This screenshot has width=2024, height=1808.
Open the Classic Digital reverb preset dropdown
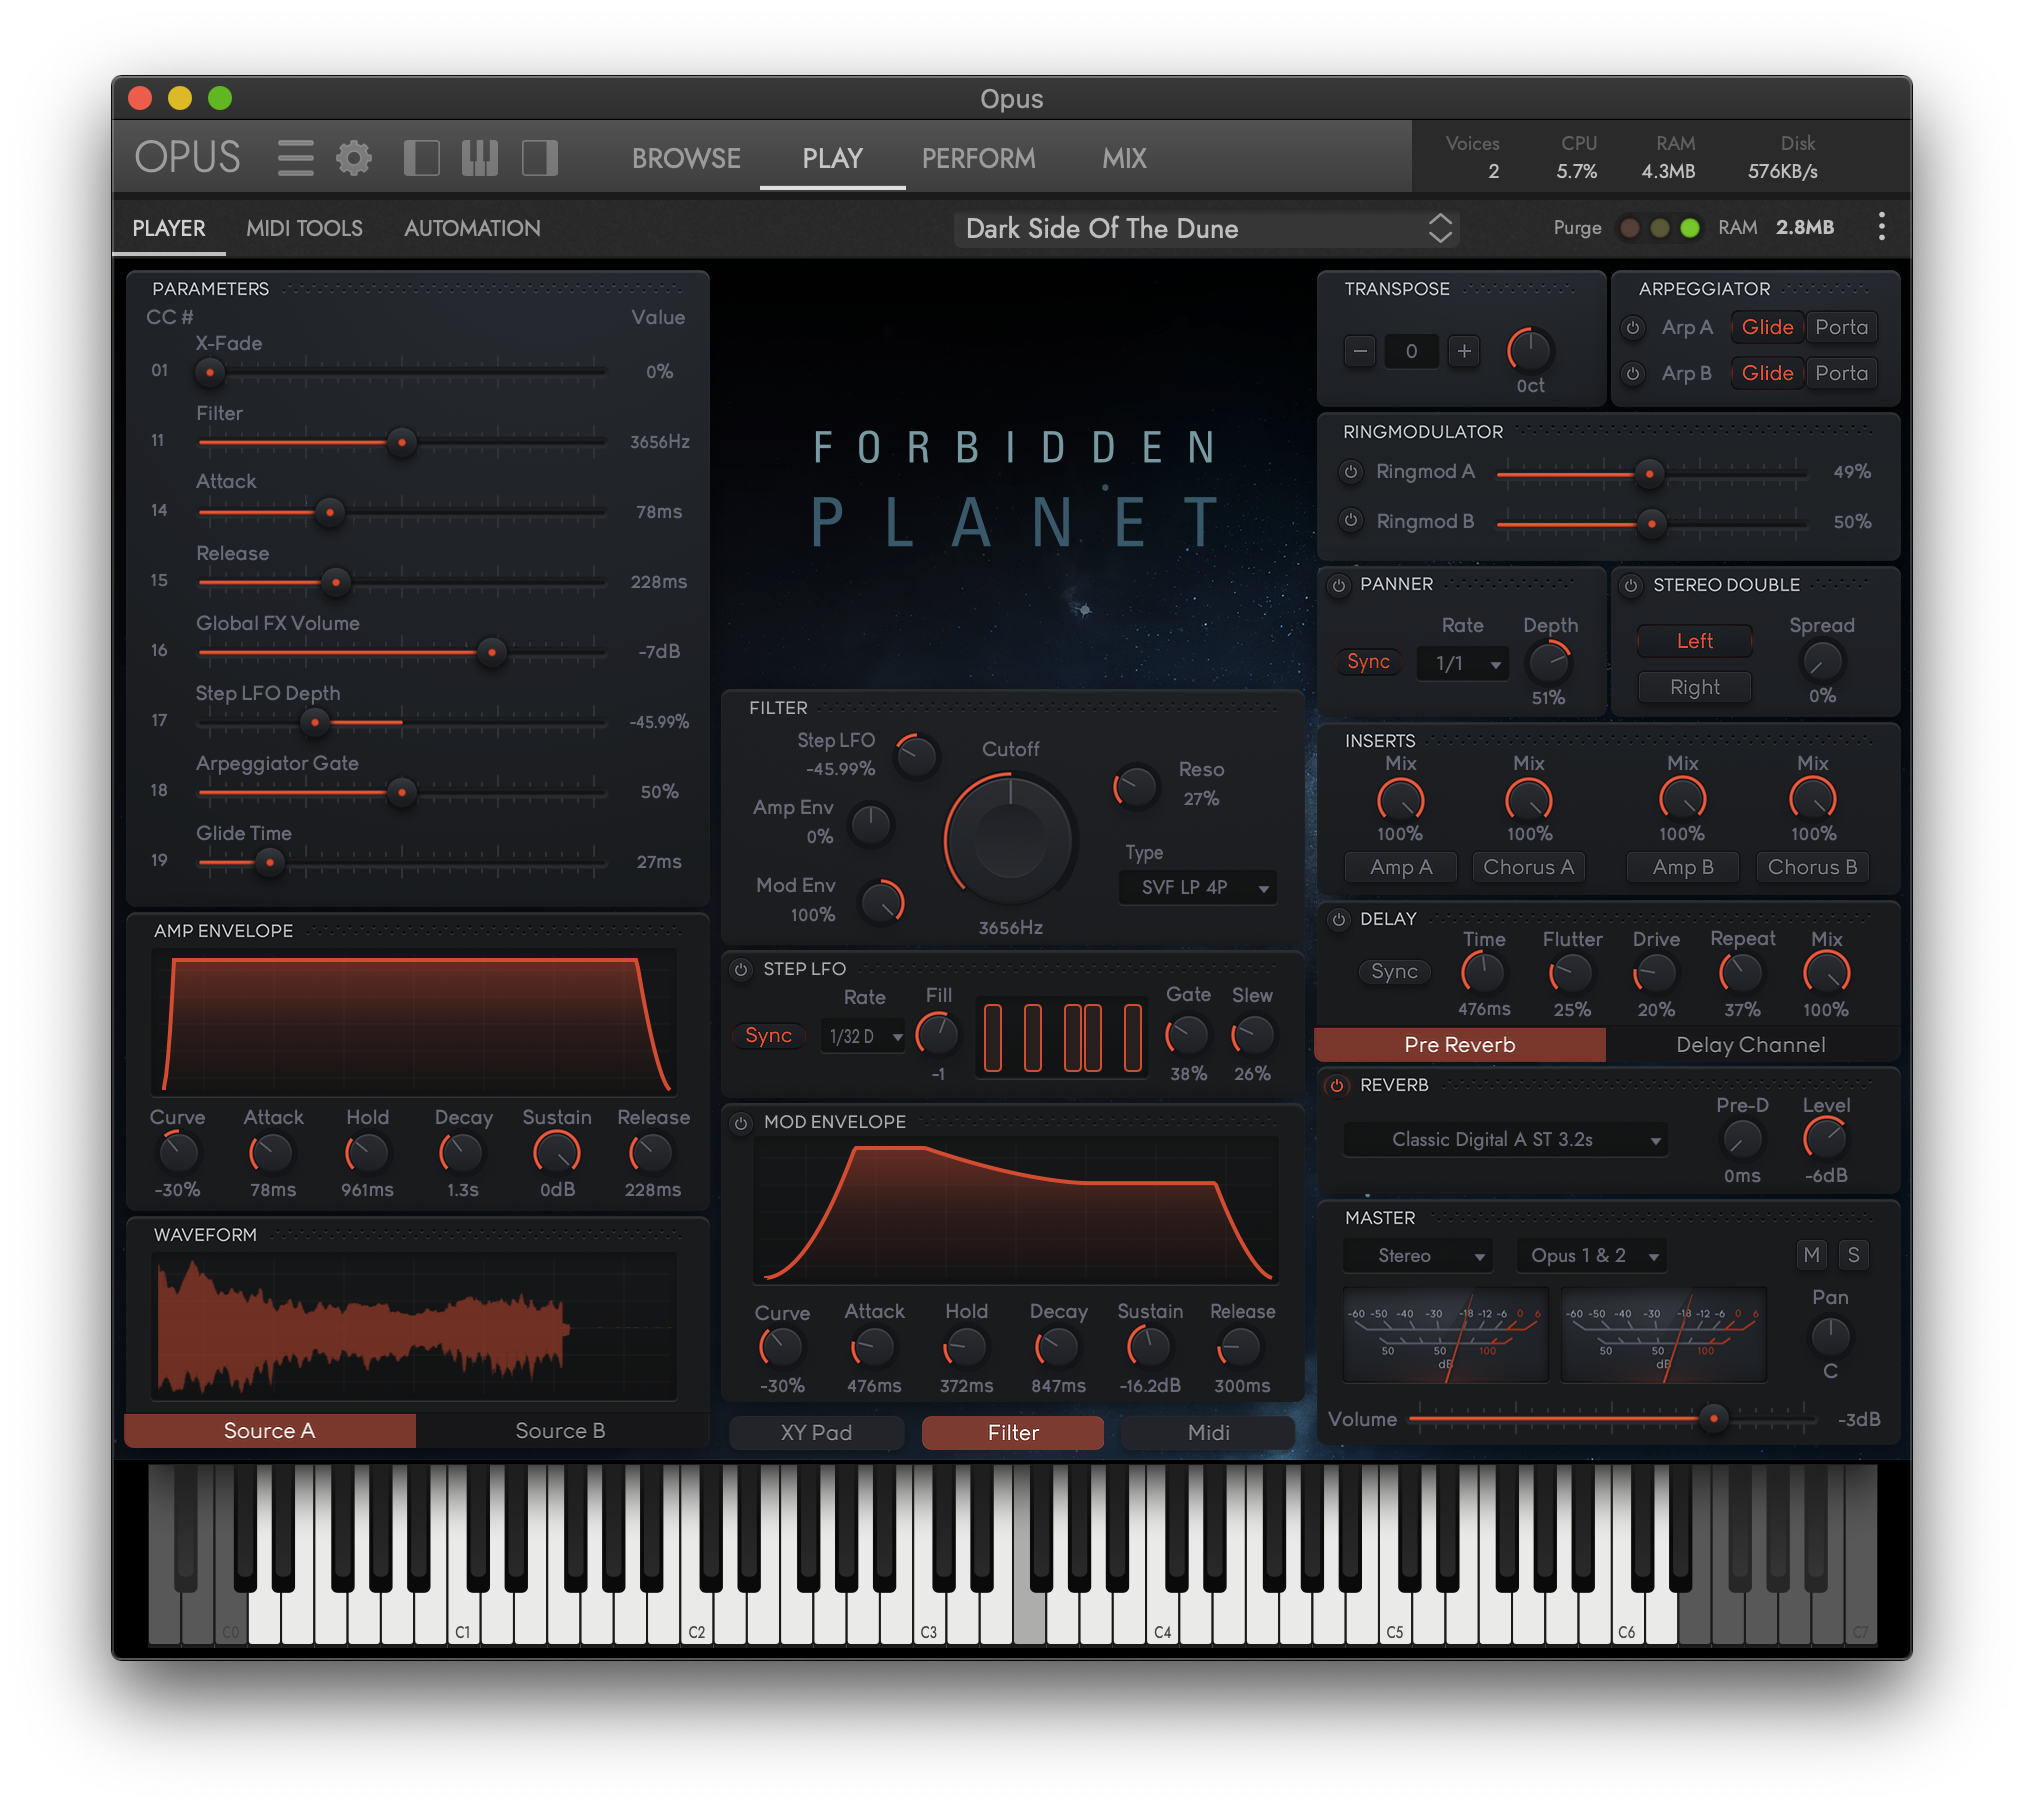point(1506,1140)
